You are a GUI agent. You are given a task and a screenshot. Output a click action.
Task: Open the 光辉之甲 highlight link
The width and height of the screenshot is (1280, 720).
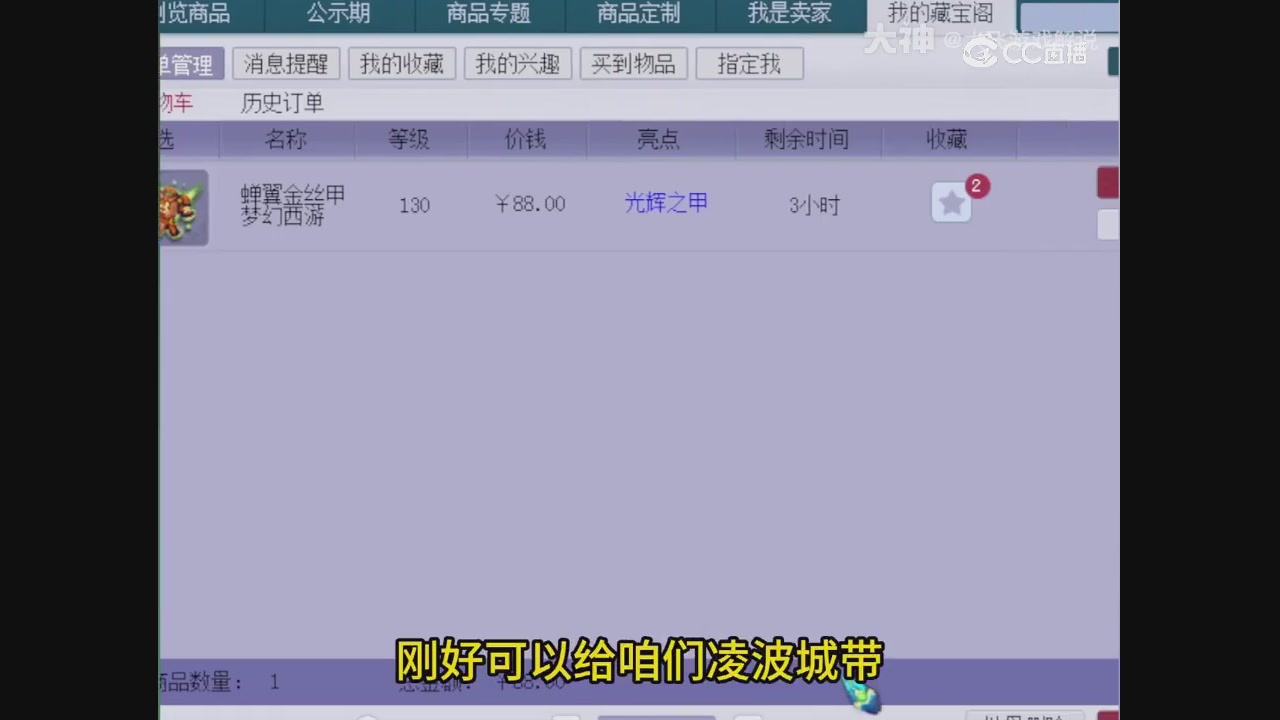[x=665, y=203]
